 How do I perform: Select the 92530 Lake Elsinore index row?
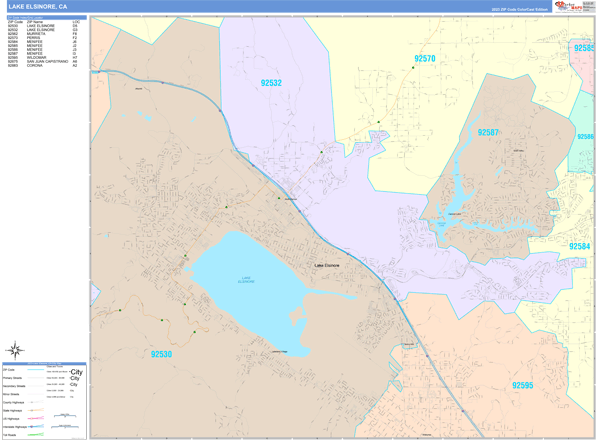coord(43,26)
